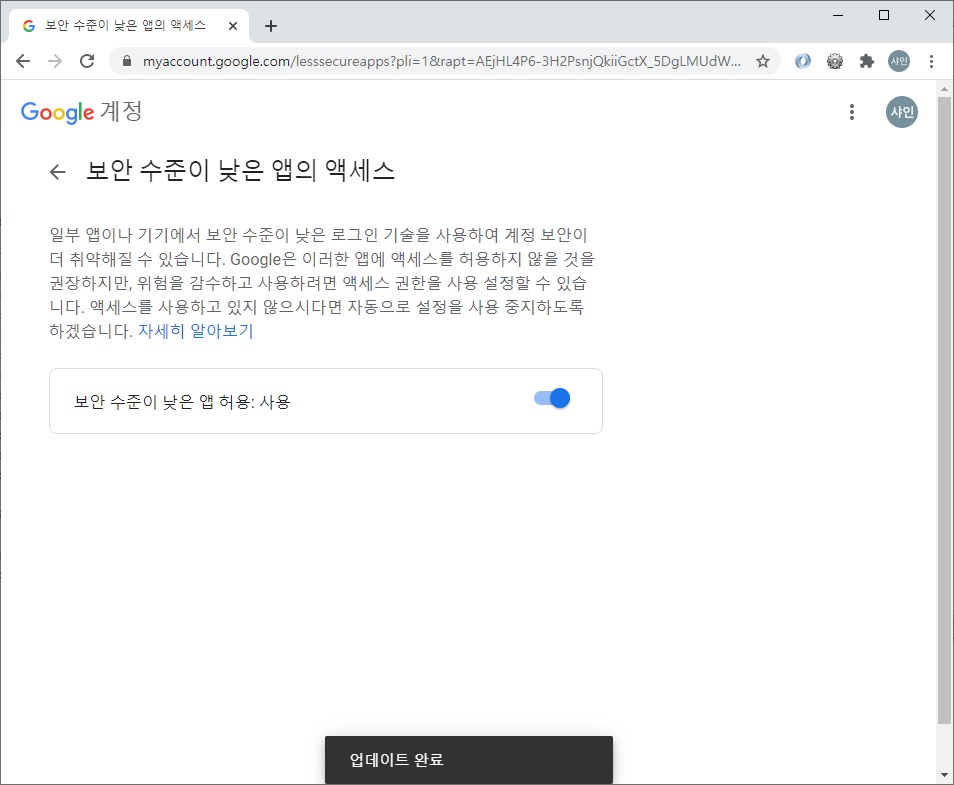Click the 보안 수준이 낮은 앱의 액세스 heading

pos(240,170)
